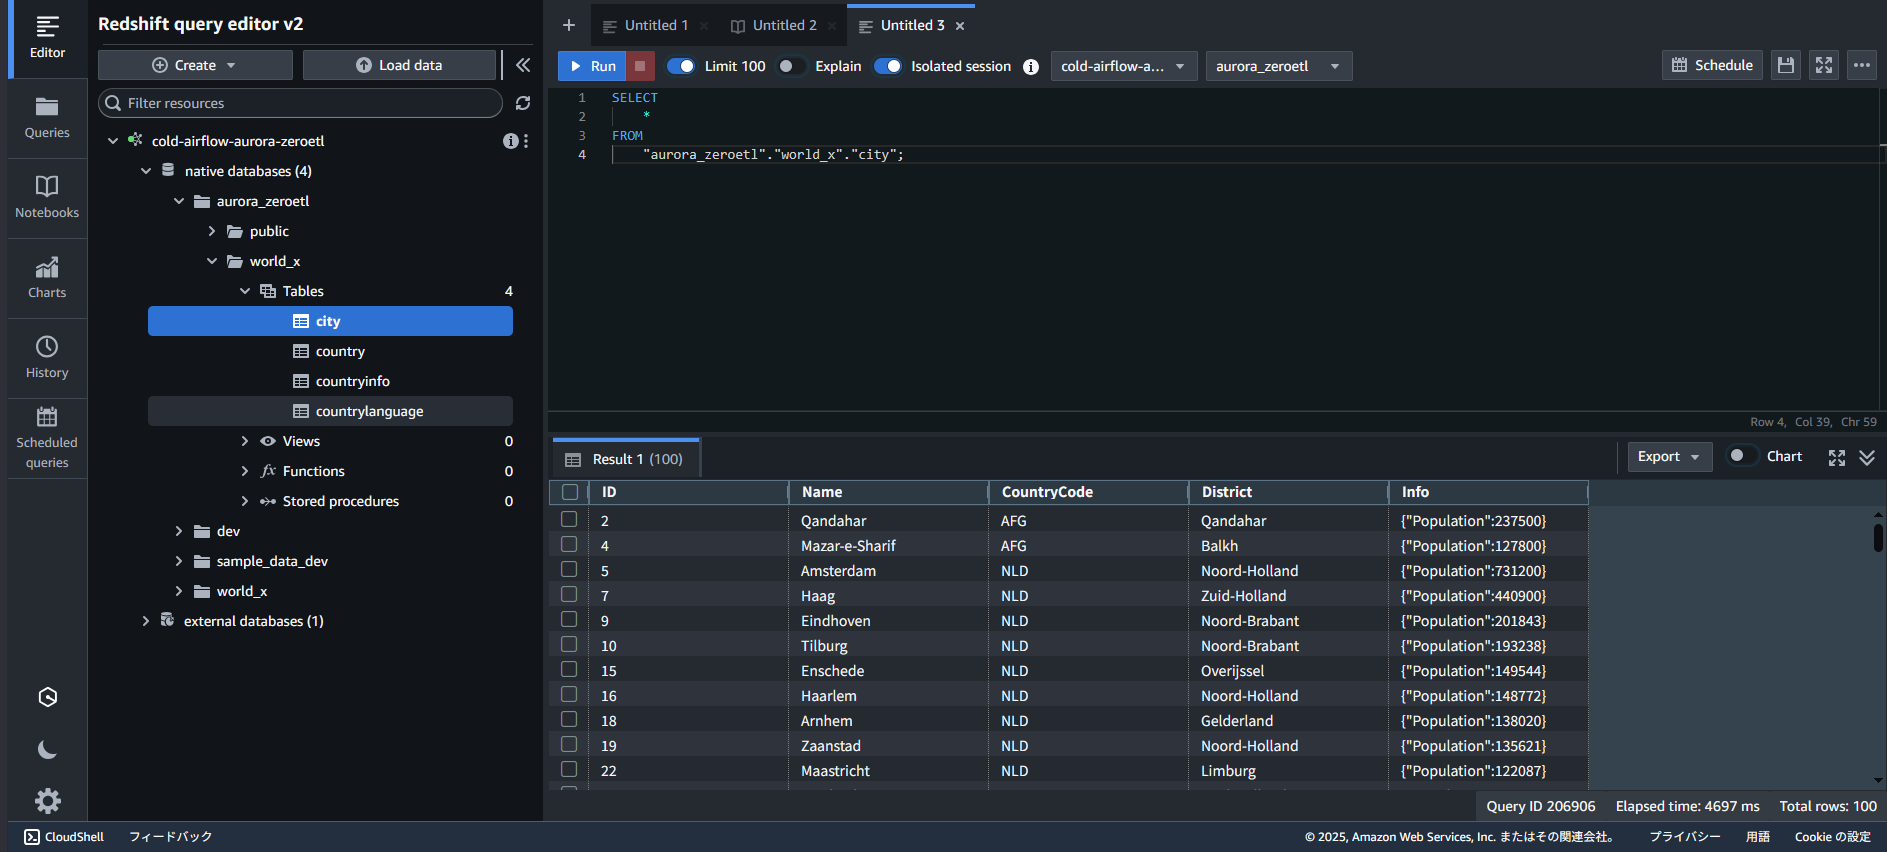Select the Result 1 (100) tab
Screen dimensions: 1887x852
point(625,459)
